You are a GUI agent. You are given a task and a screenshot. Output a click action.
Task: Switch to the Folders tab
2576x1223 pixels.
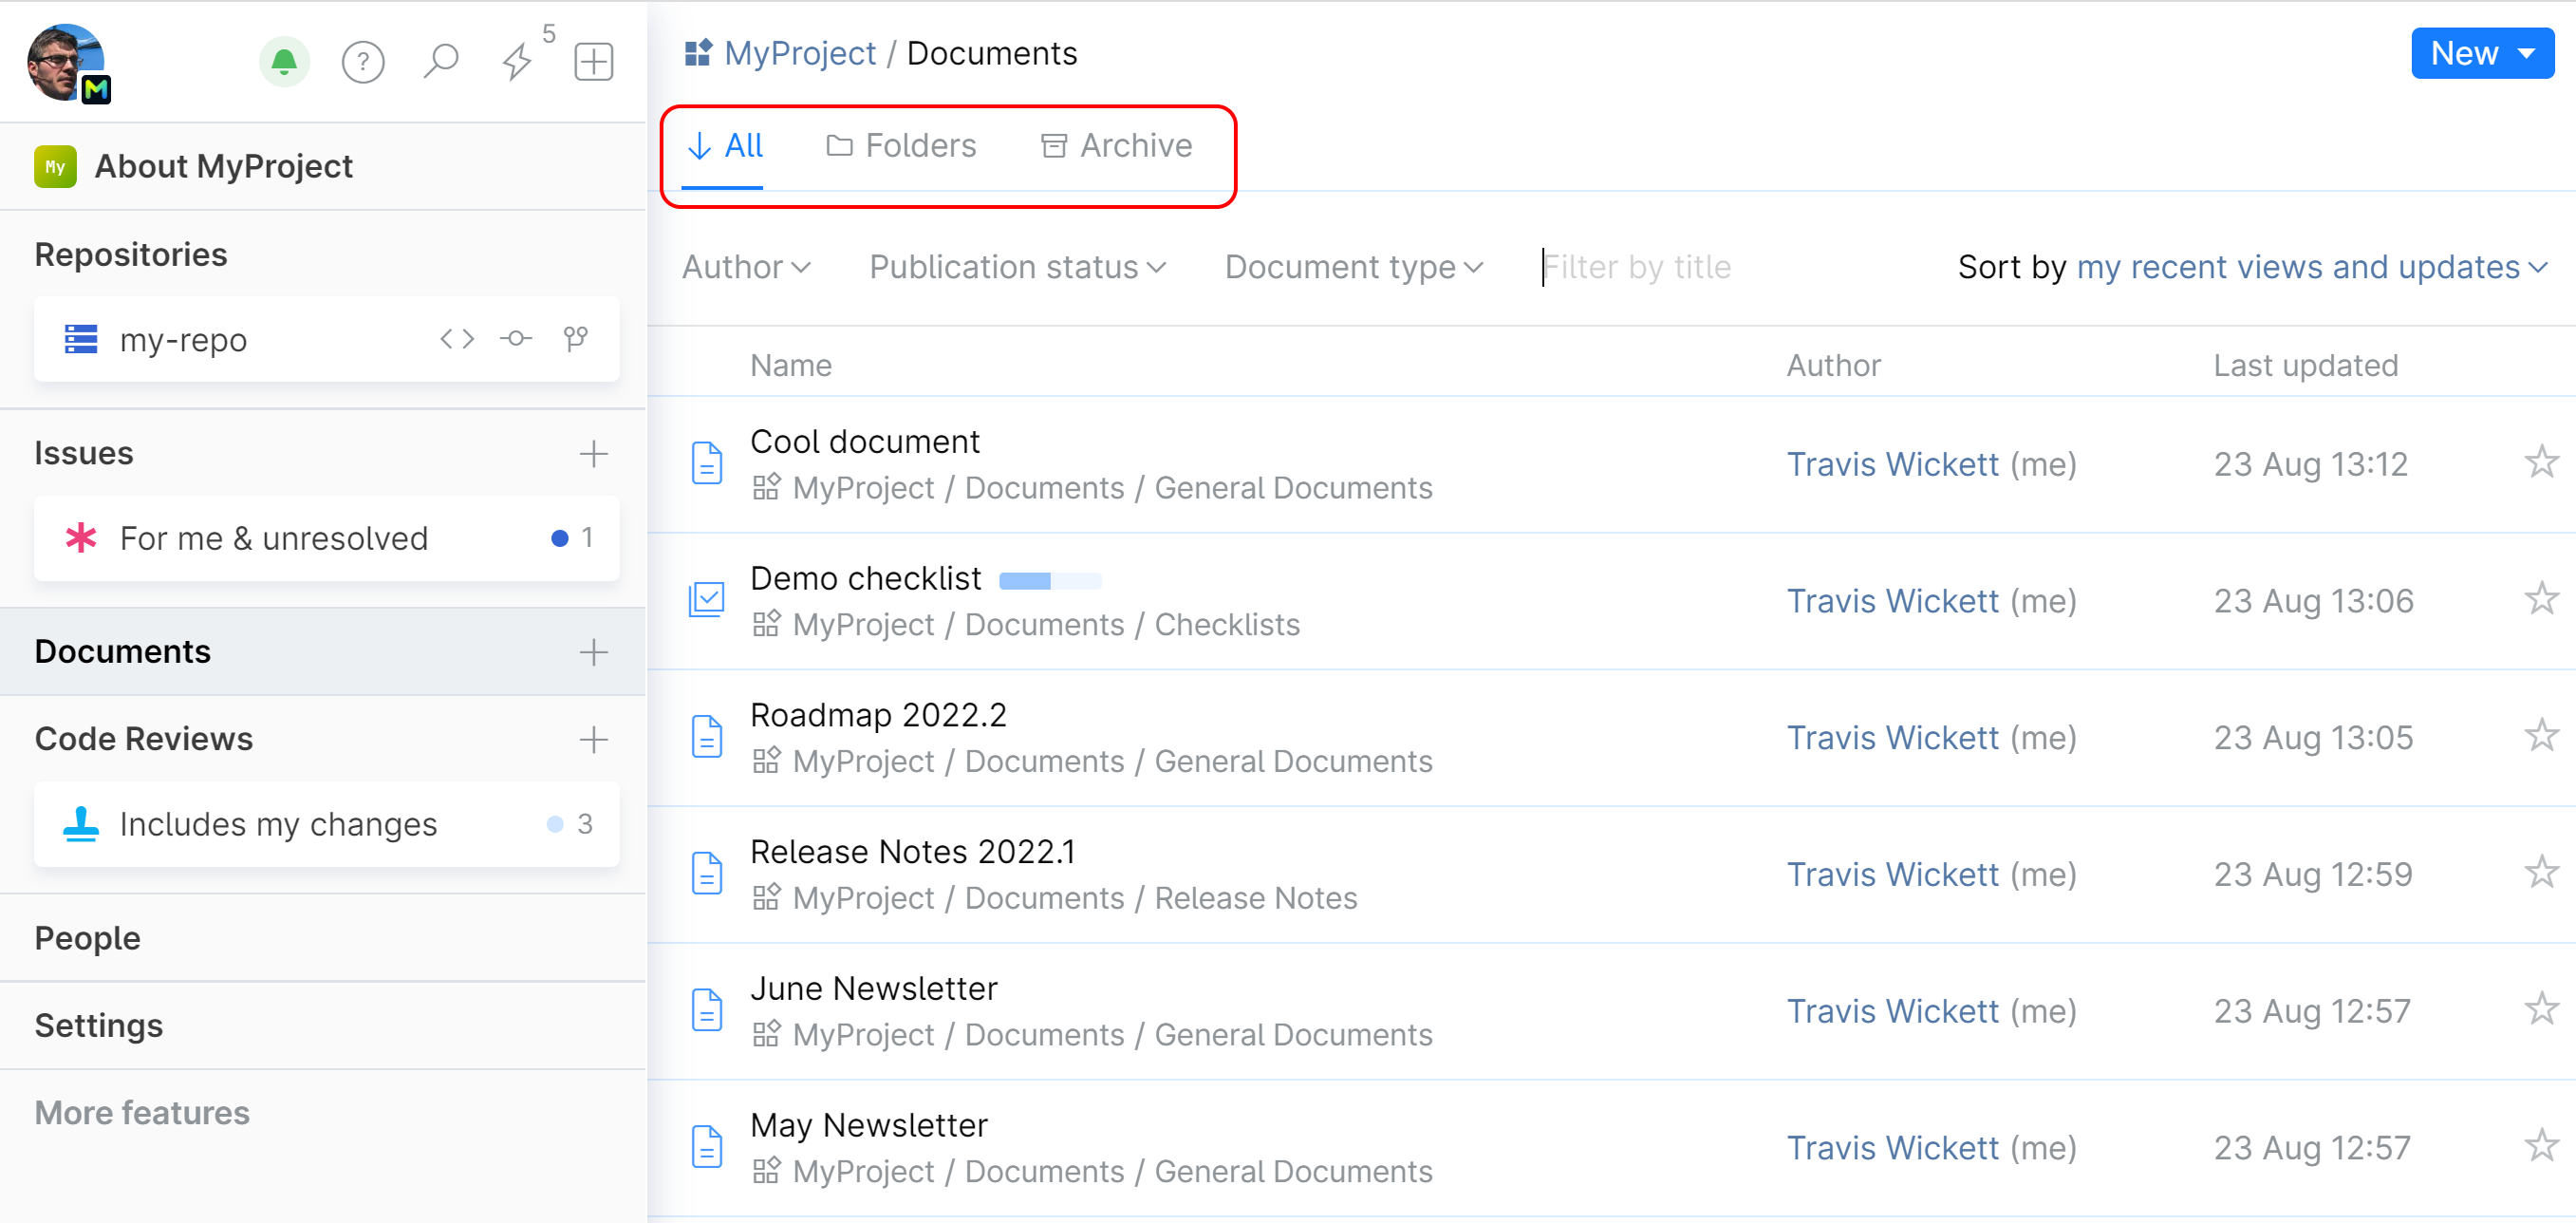point(901,146)
